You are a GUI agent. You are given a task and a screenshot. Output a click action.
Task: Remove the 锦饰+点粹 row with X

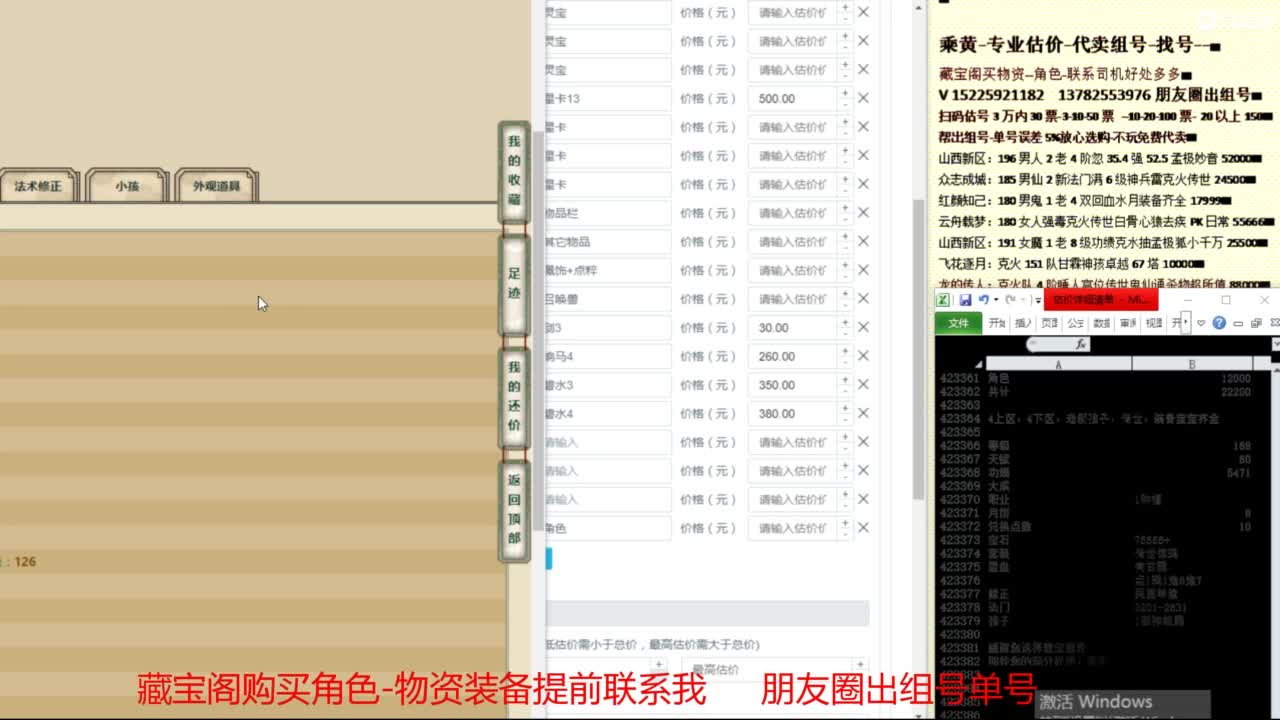tap(863, 270)
